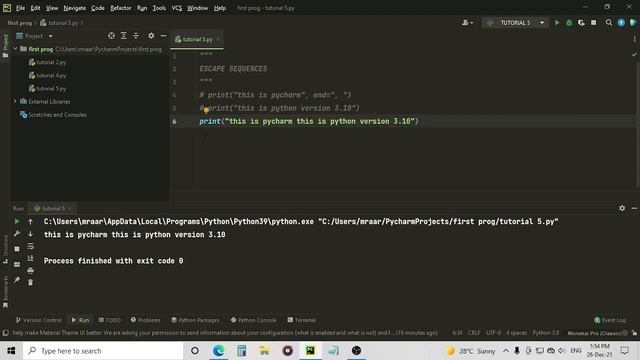Expand External Libraries node
The width and height of the screenshot is (640, 360).
click(15, 101)
